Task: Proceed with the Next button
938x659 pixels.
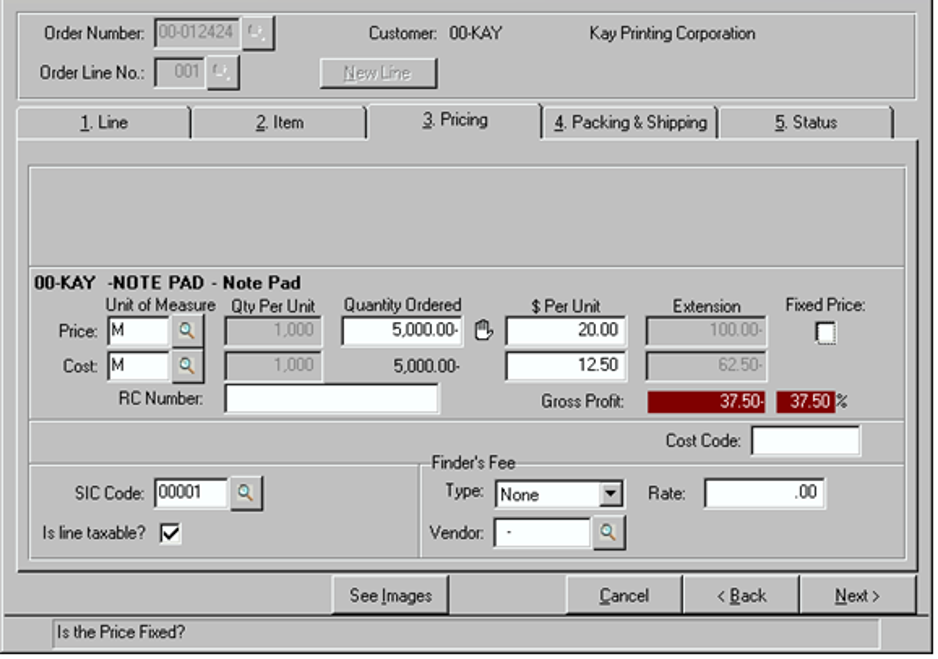Action: [x=857, y=595]
